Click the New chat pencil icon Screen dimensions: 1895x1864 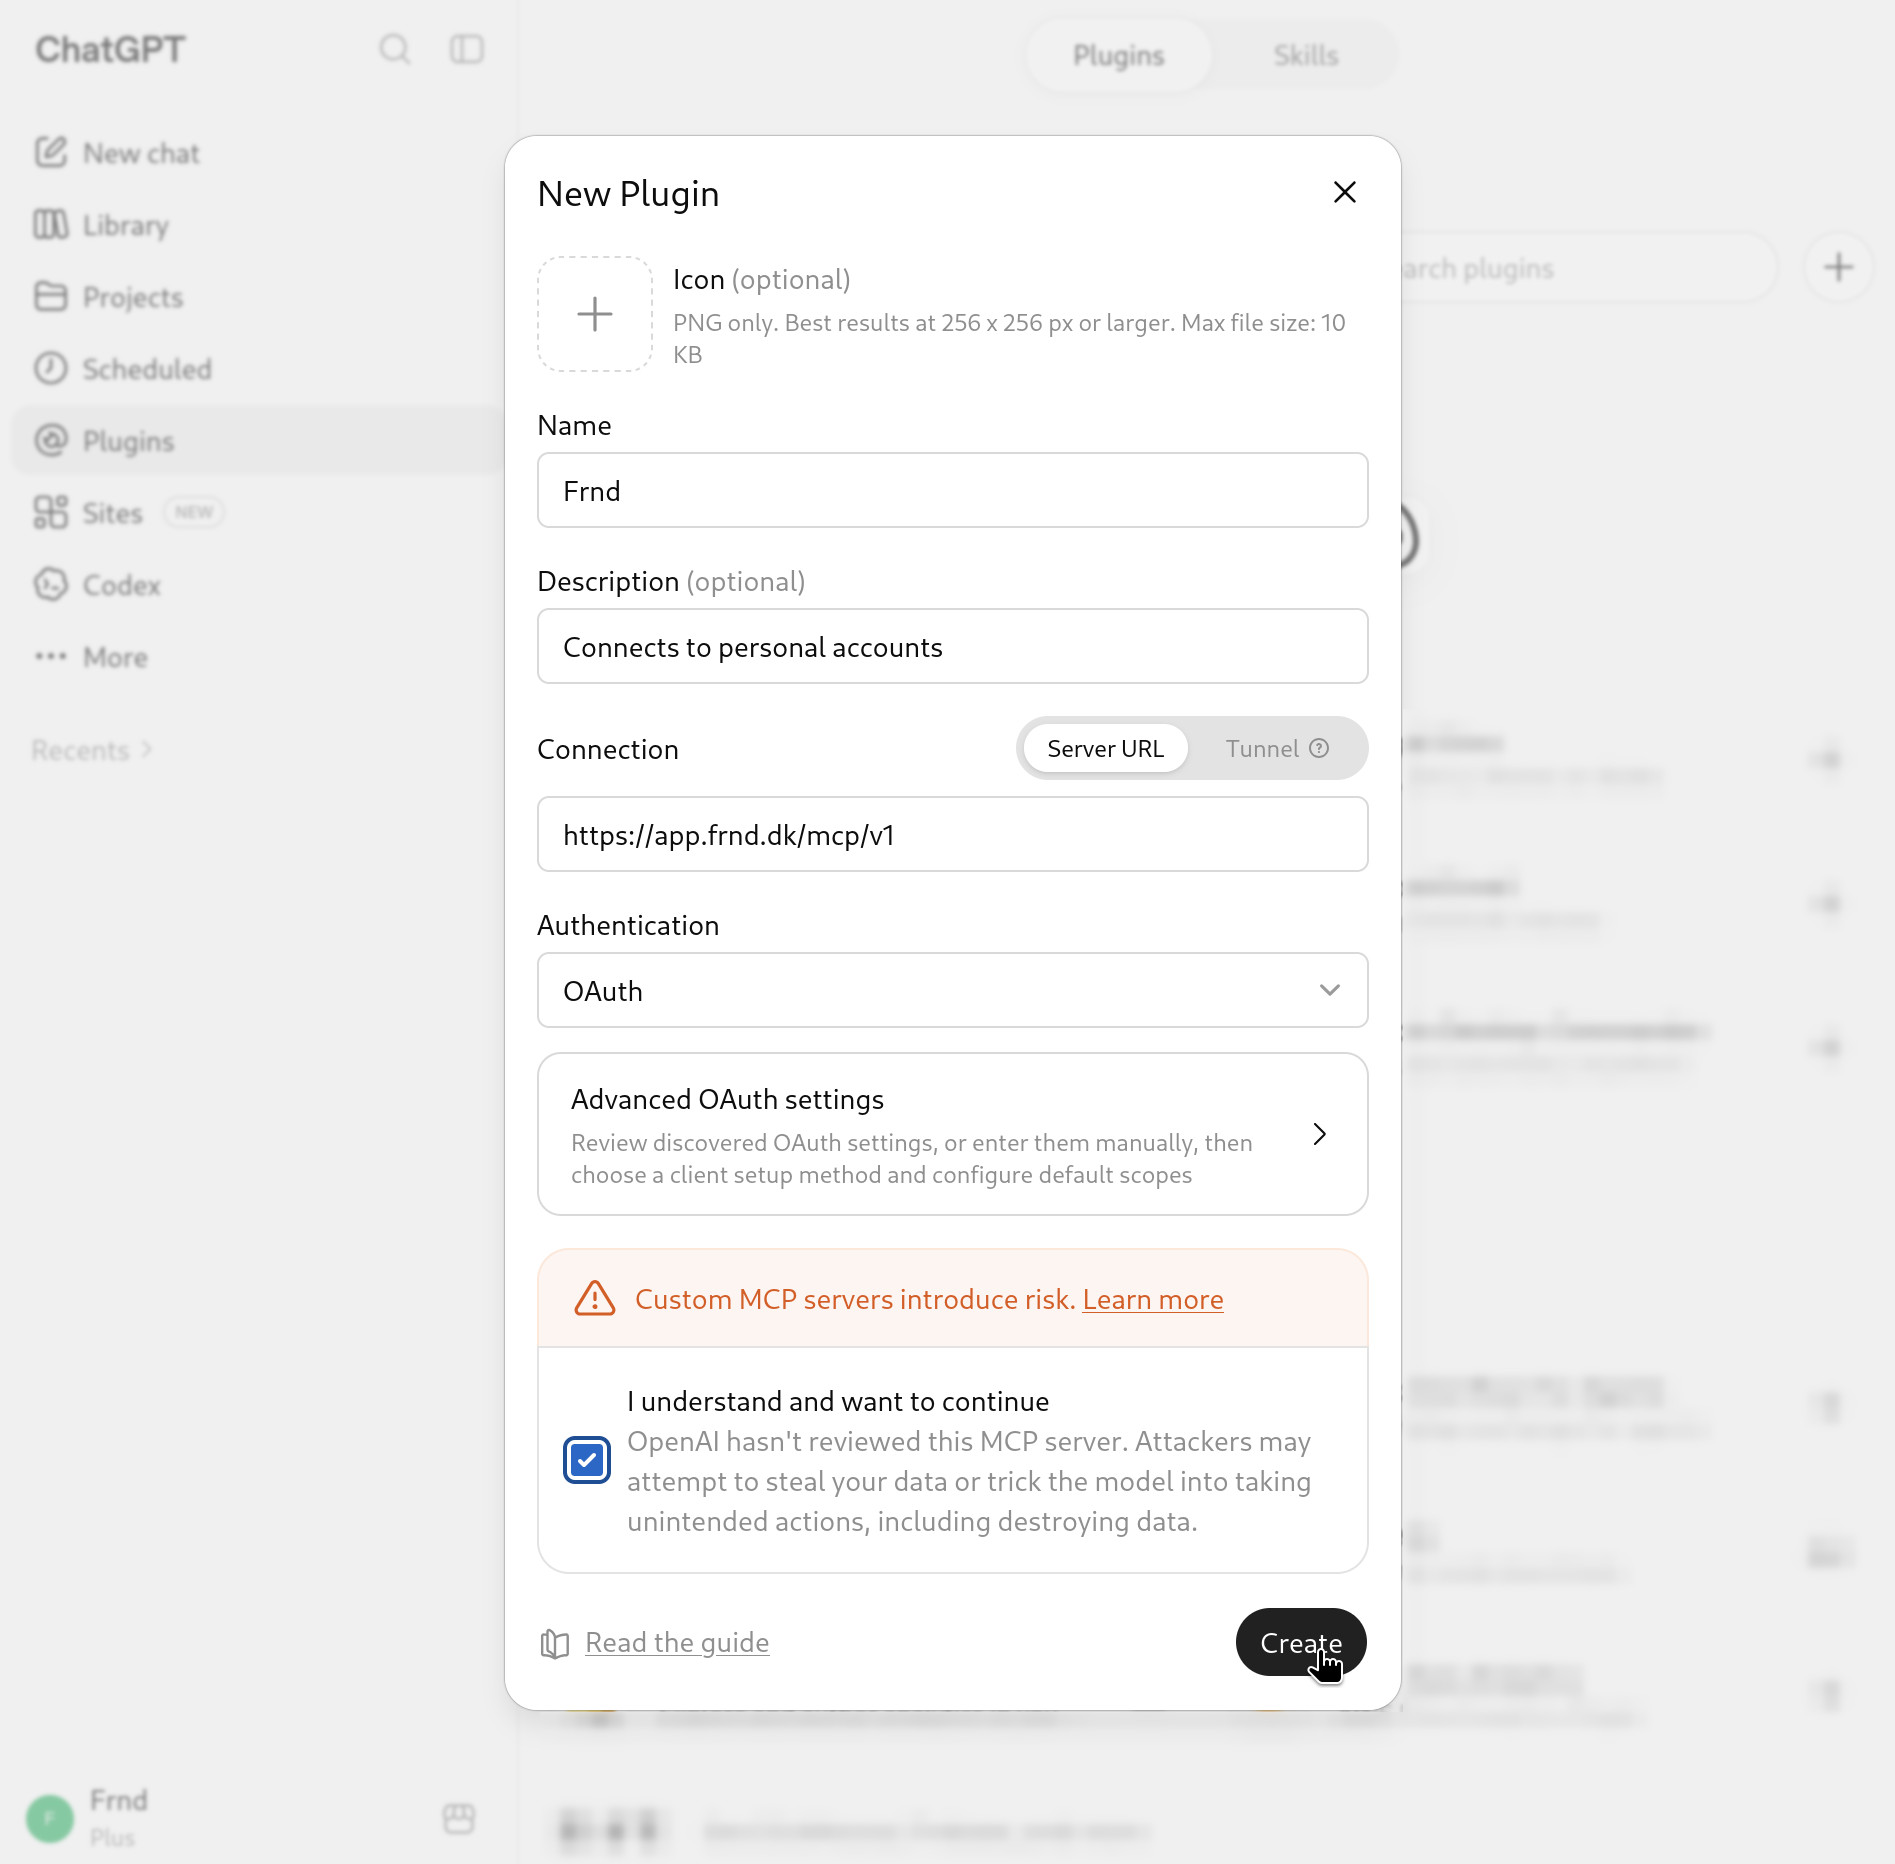click(x=51, y=152)
